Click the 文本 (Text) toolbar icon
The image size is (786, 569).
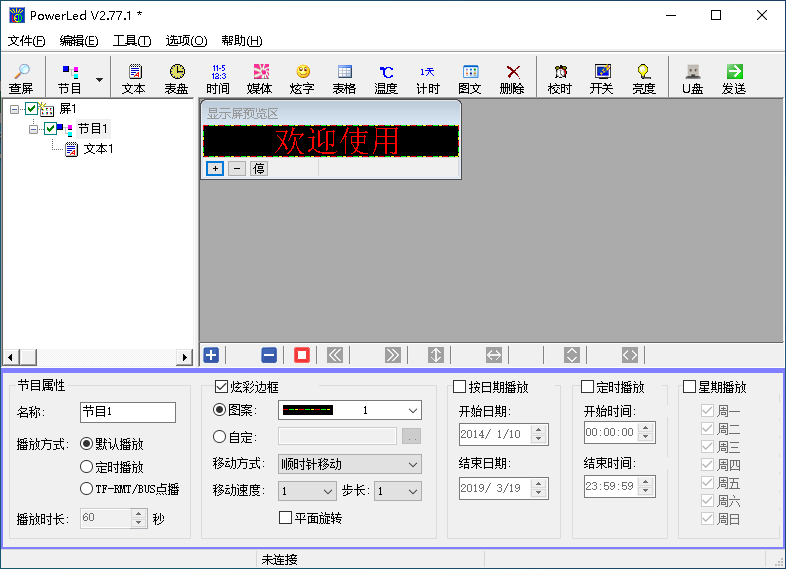click(x=134, y=78)
